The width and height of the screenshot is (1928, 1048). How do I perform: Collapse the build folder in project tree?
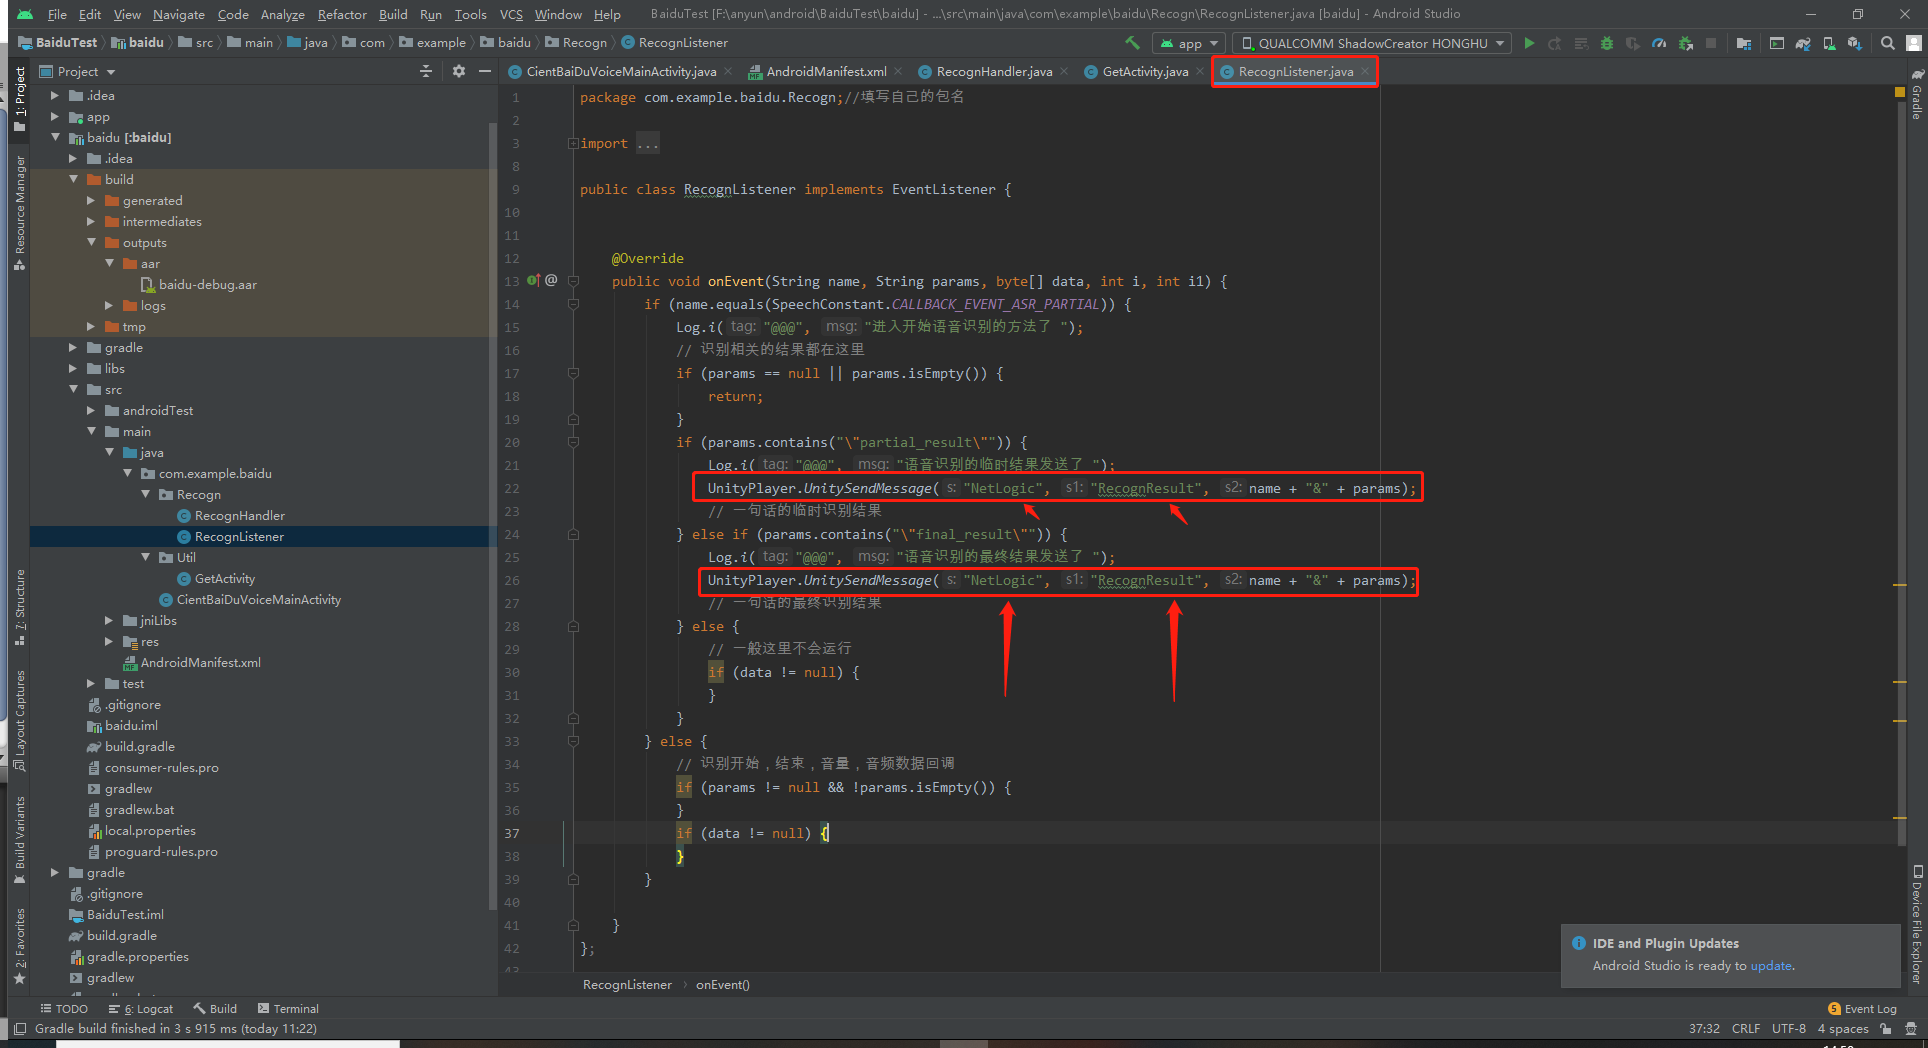pos(74,179)
